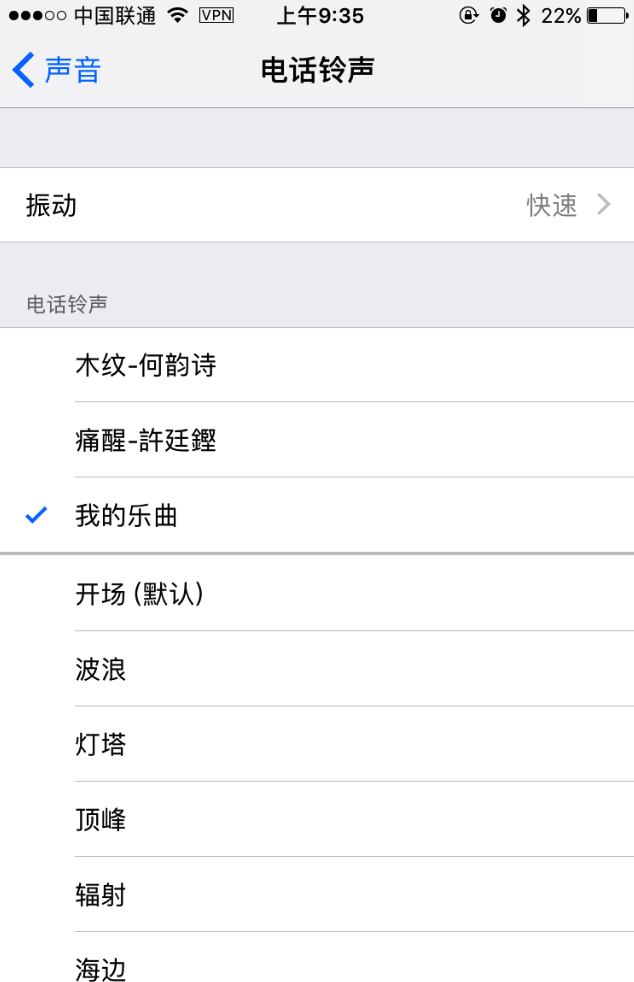Tap the rotation lock status icon
This screenshot has width=634, height=982.
point(468,15)
